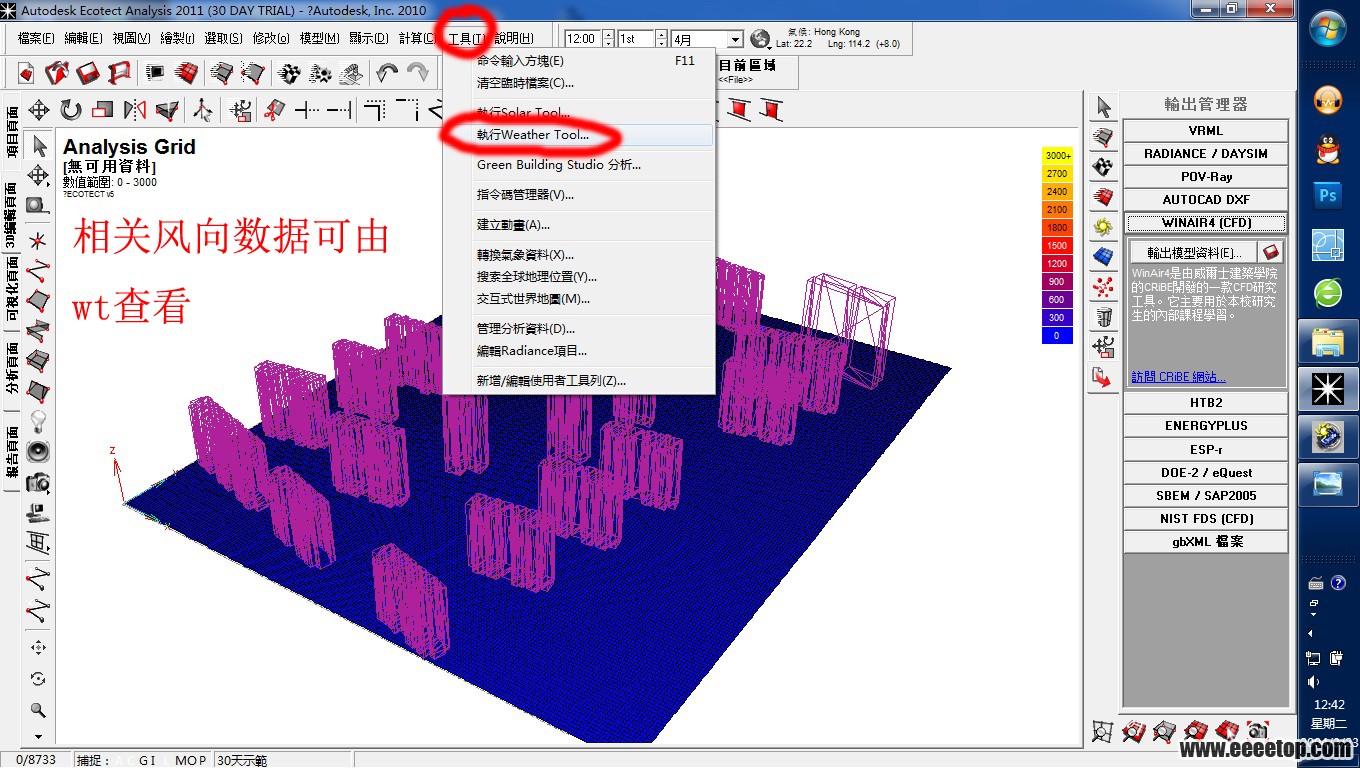Click the time spinner arrows beside 12:00
The height and width of the screenshot is (768, 1360).
tap(606, 39)
